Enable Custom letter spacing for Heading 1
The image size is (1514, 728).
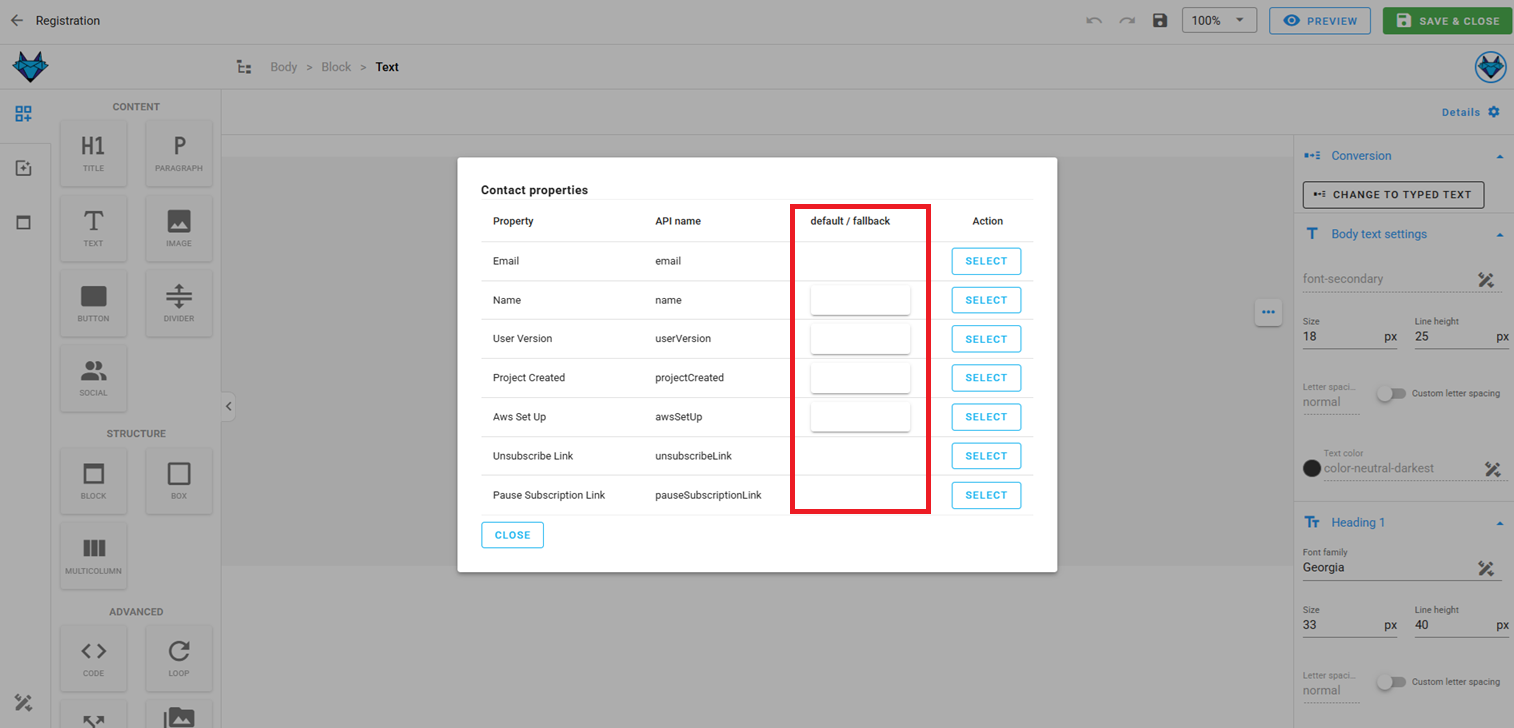point(1391,682)
